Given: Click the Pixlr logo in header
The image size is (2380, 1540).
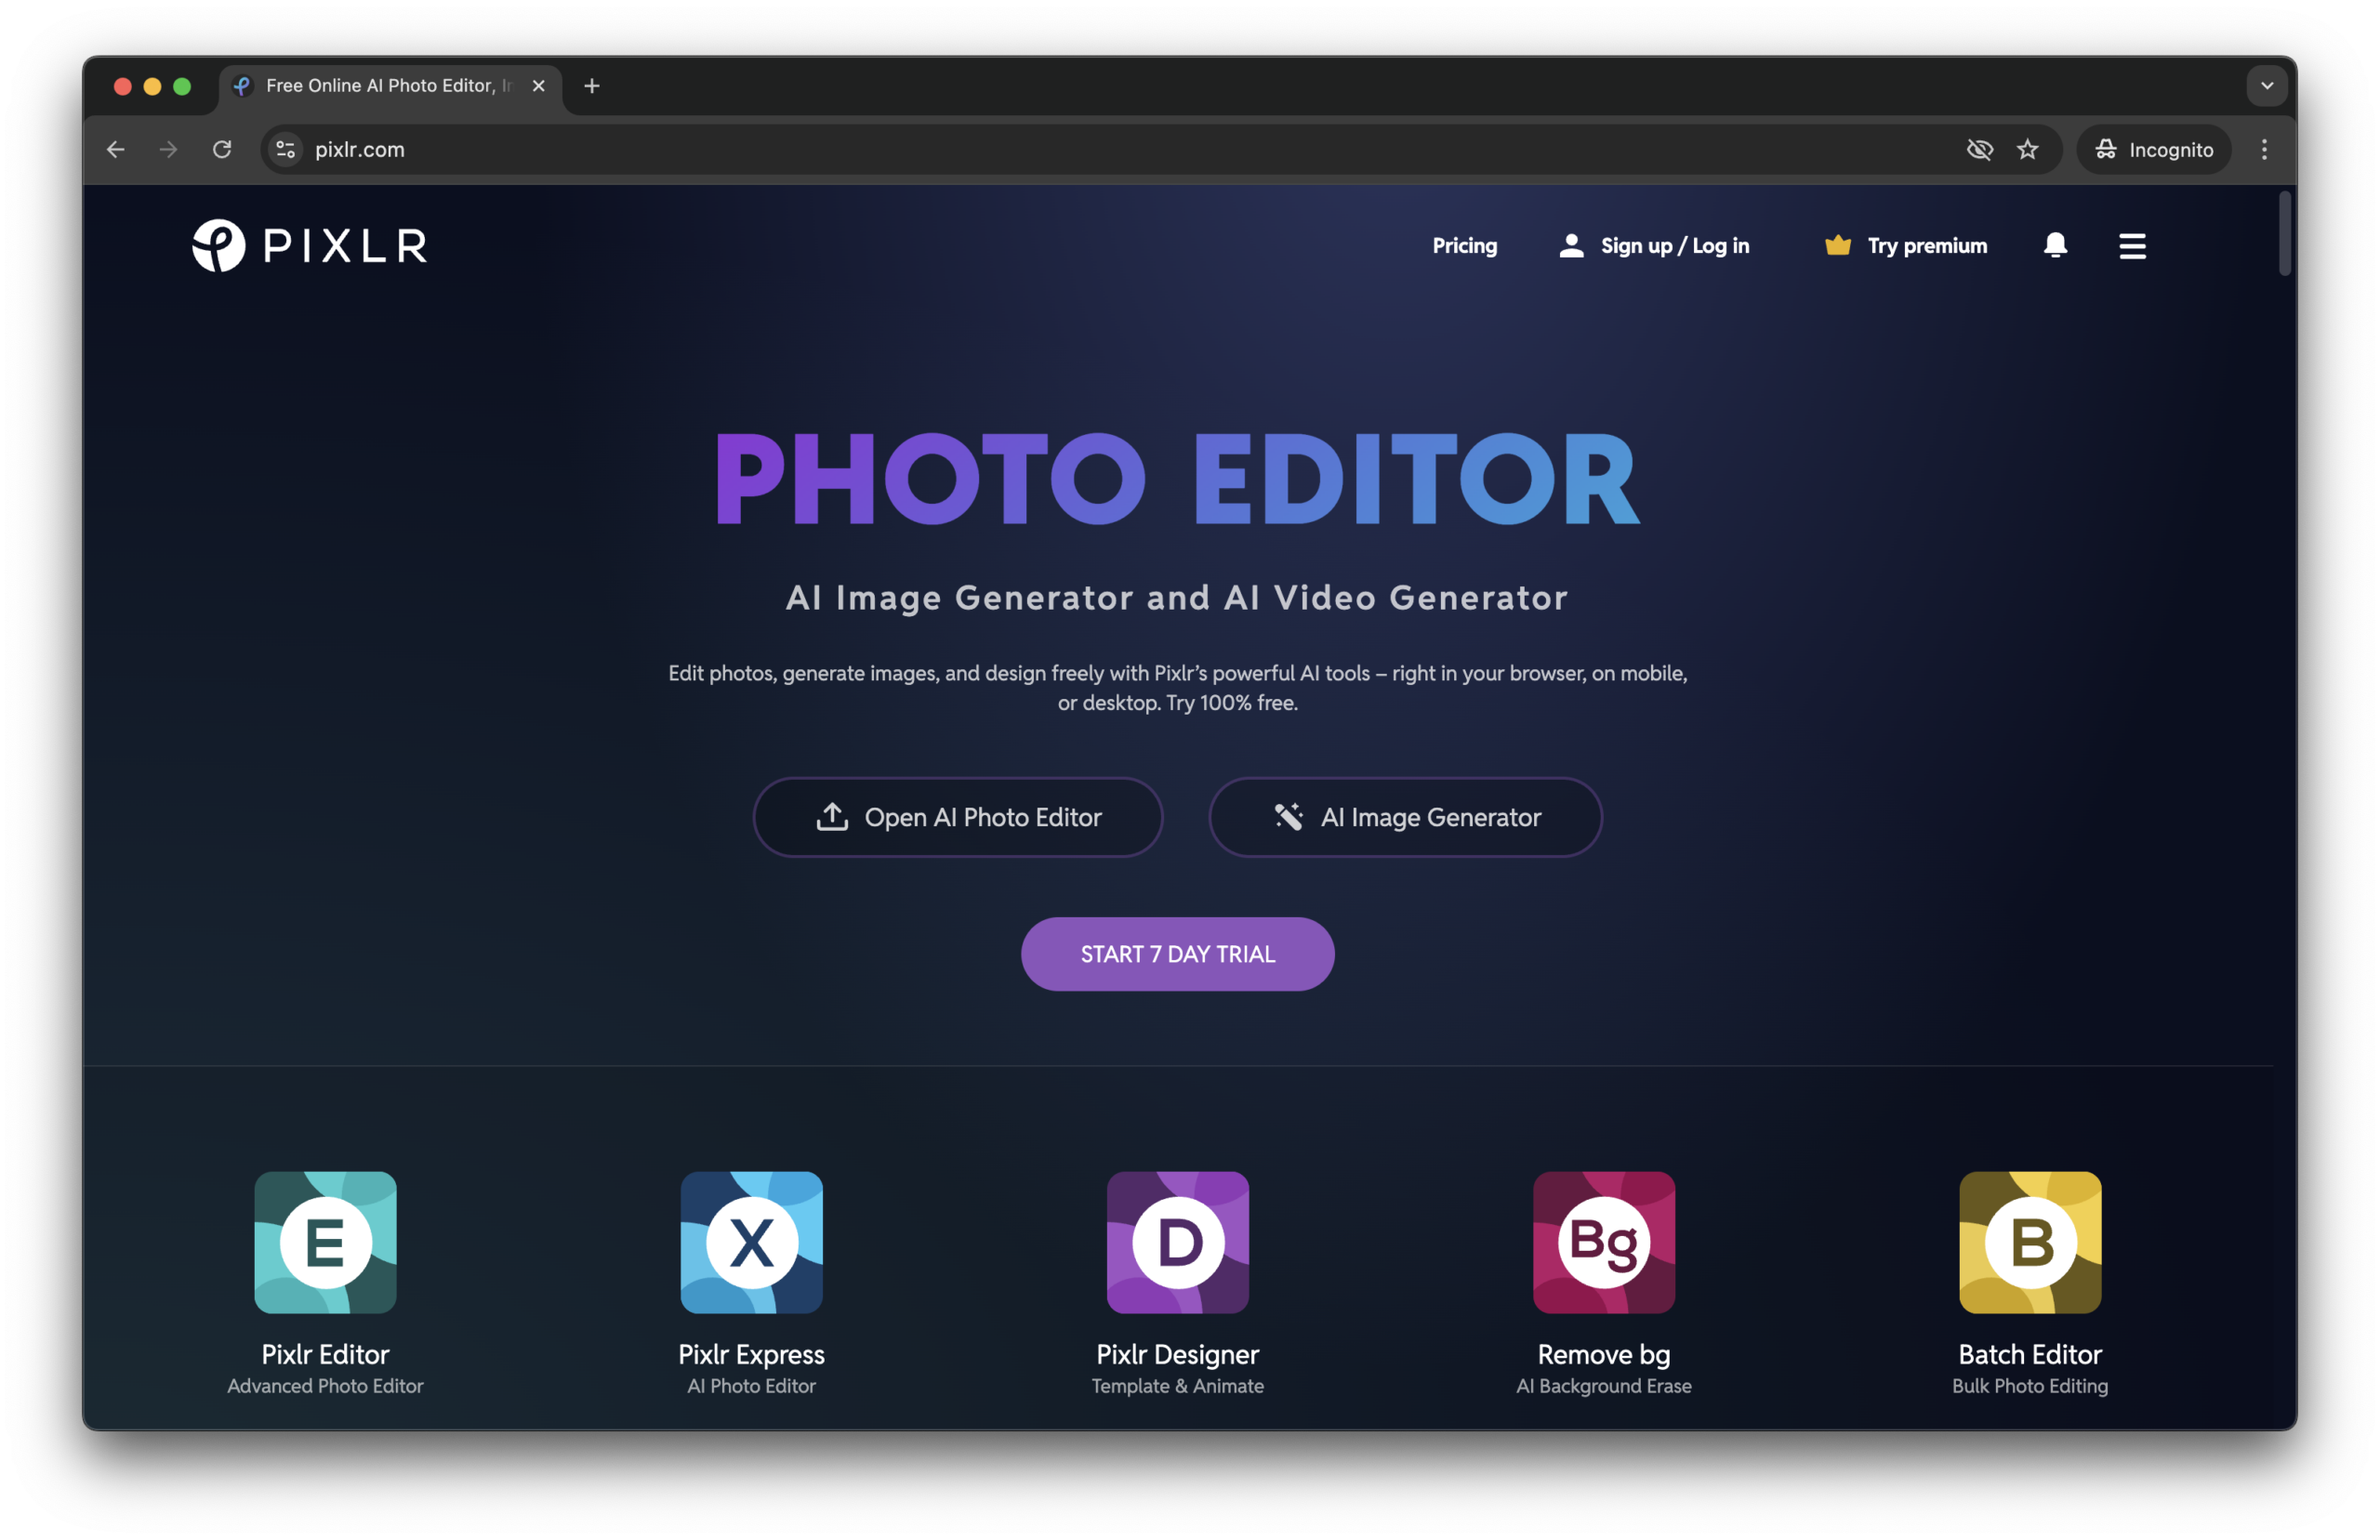Looking at the screenshot, I should click(309, 245).
